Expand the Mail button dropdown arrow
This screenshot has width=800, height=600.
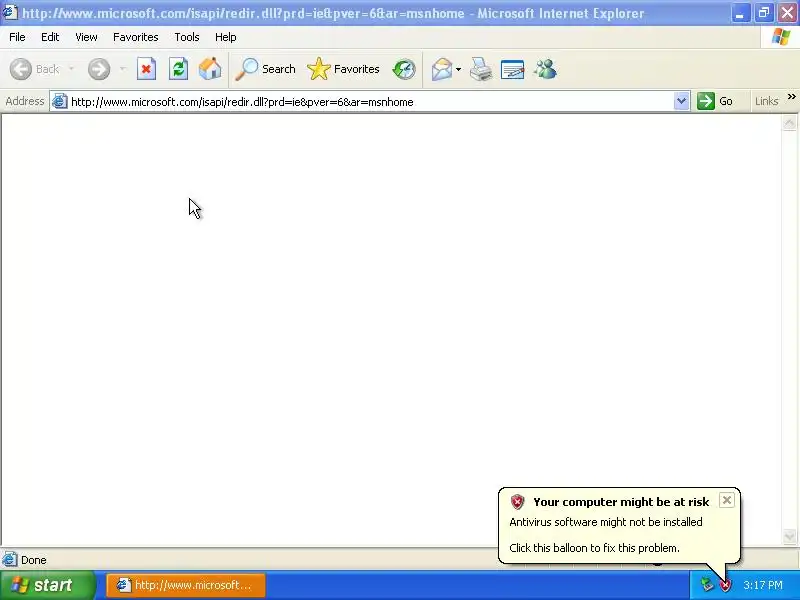[x=459, y=69]
